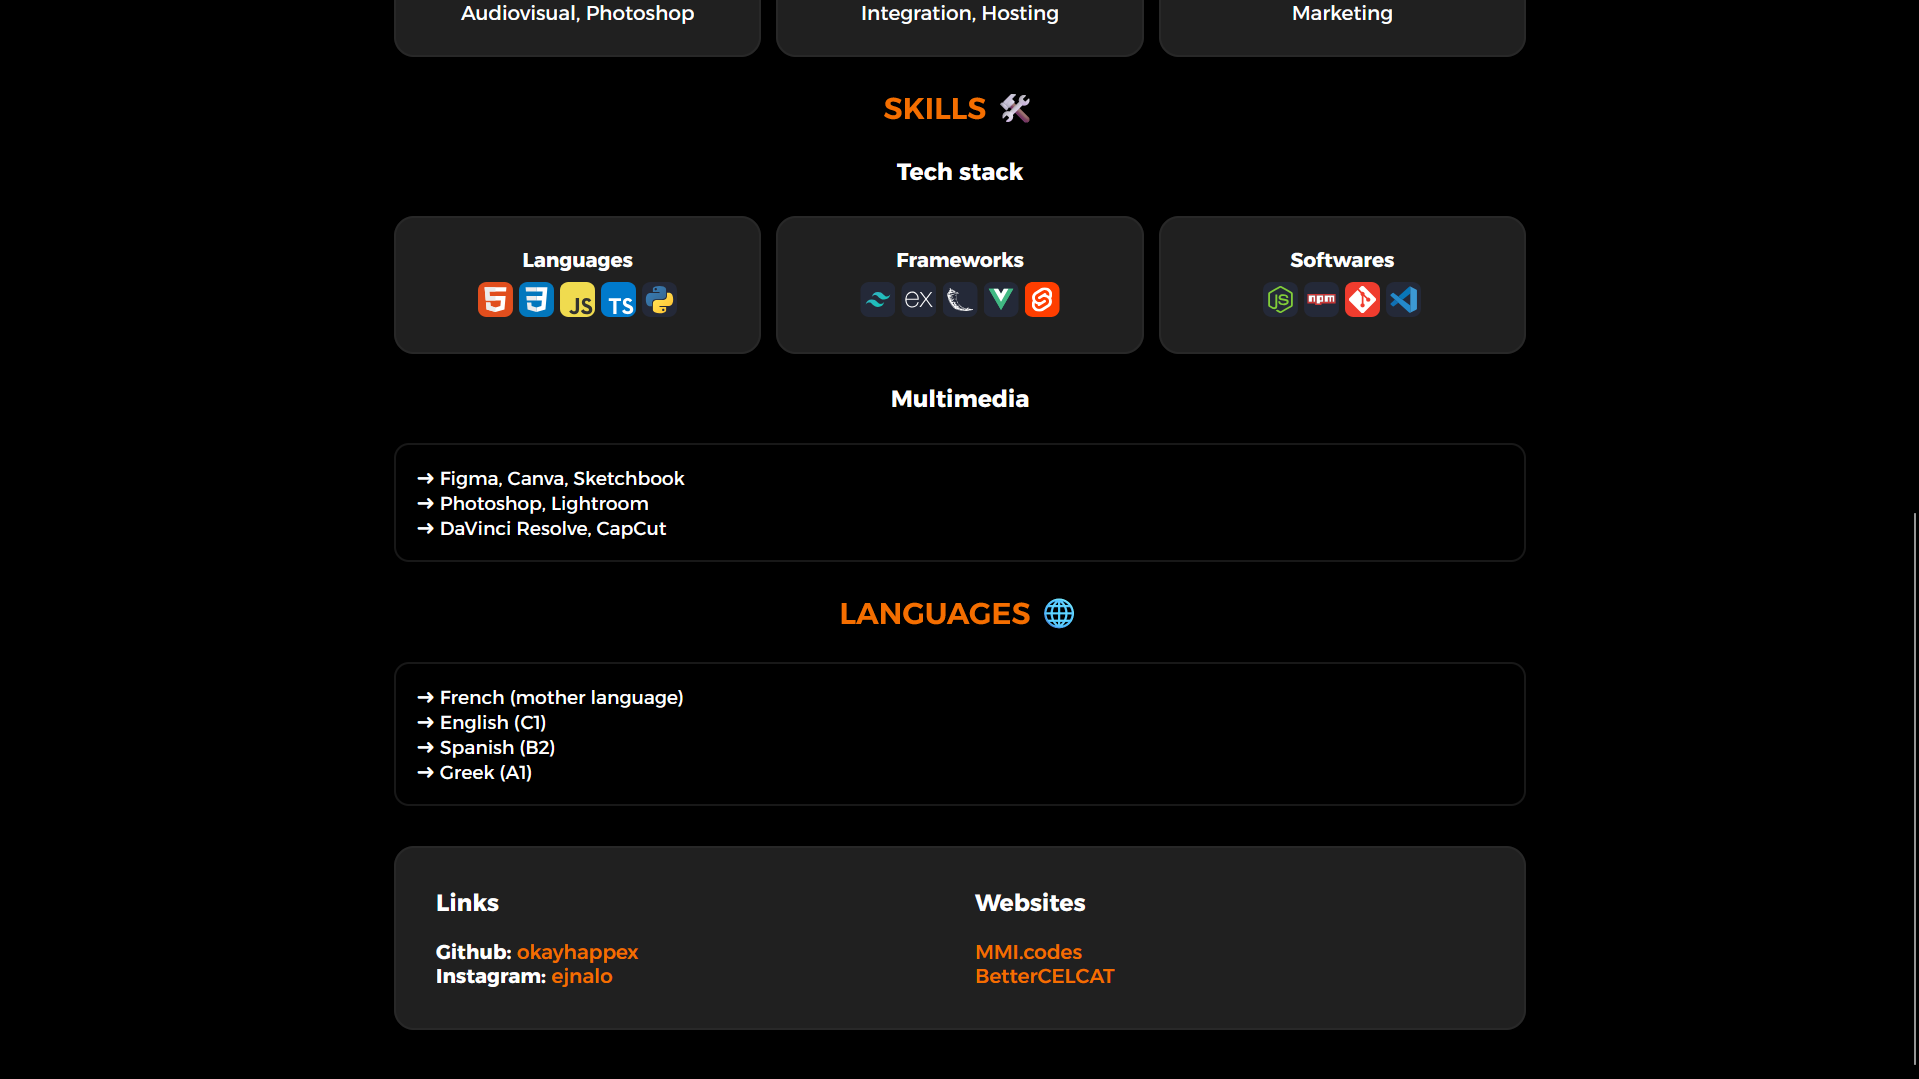The width and height of the screenshot is (1919, 1079).
Task: Click the CSS3 icon
Action: click(536, 300)
